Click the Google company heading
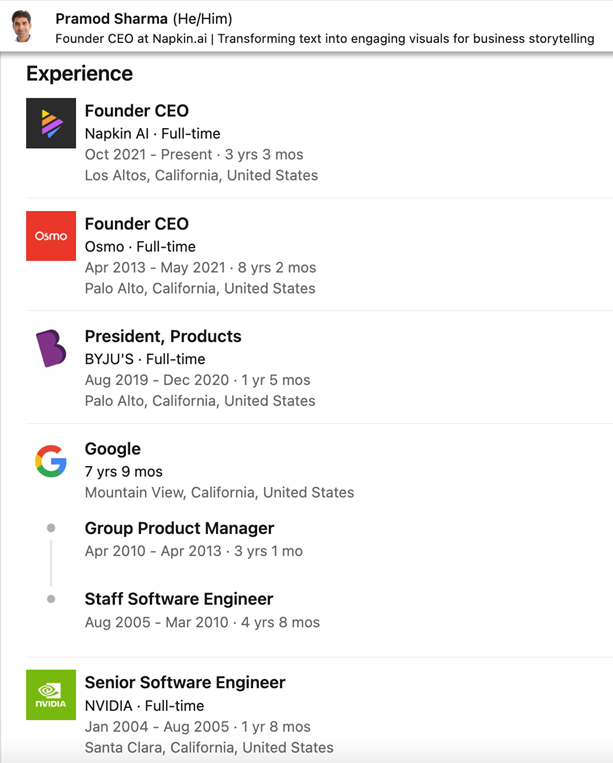 [x=112, y=449]
